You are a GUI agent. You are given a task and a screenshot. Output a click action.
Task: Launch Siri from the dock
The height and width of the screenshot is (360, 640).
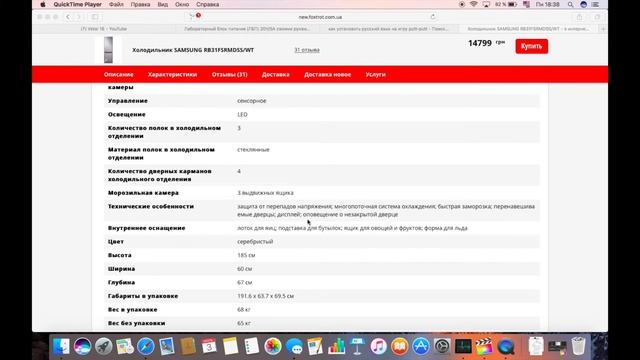82,347
